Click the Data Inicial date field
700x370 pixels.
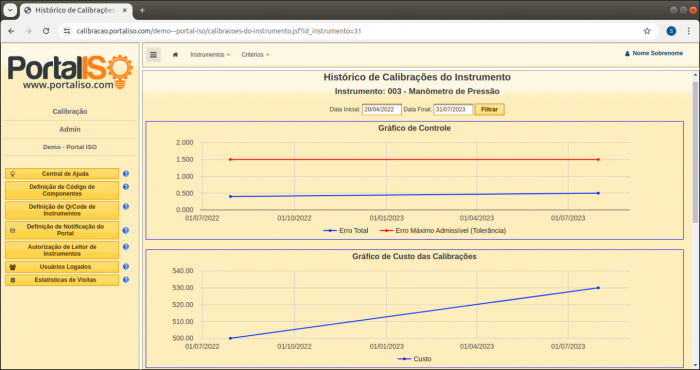[x=382, y=109]
